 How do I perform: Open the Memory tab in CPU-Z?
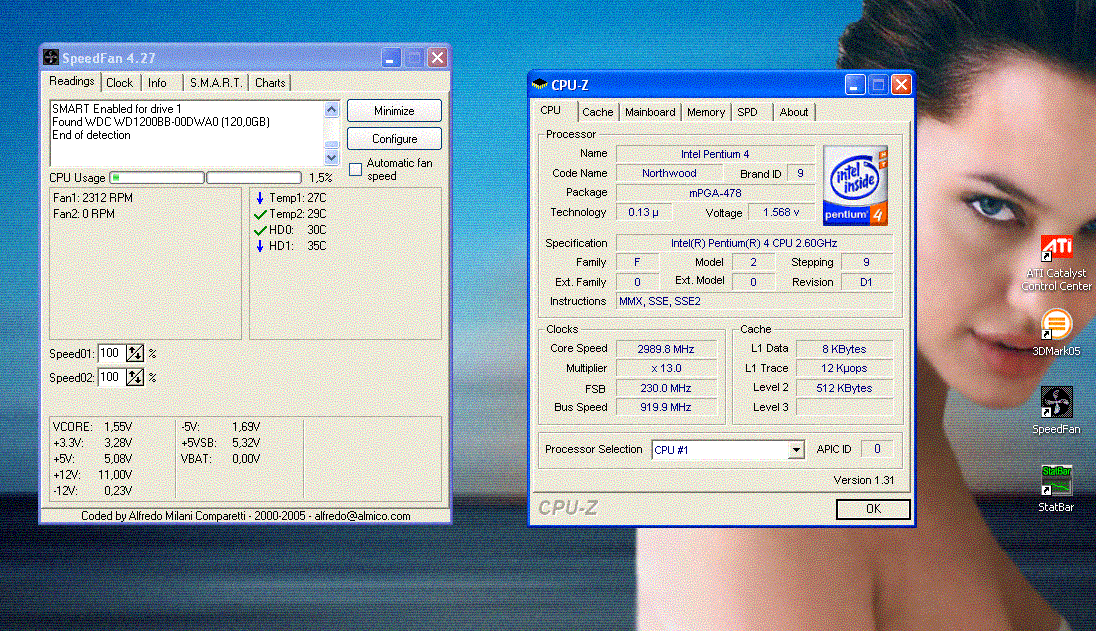click(x=706, y=112)
